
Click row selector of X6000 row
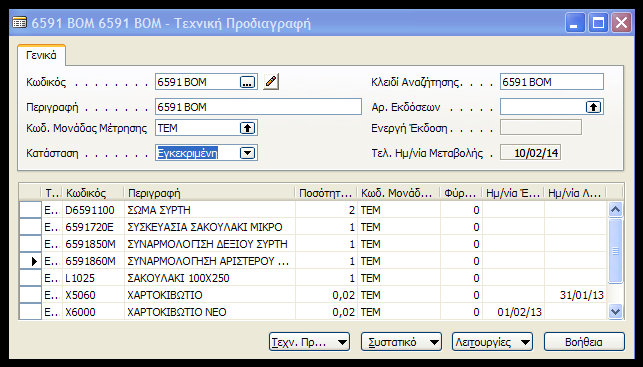point(30,312)
